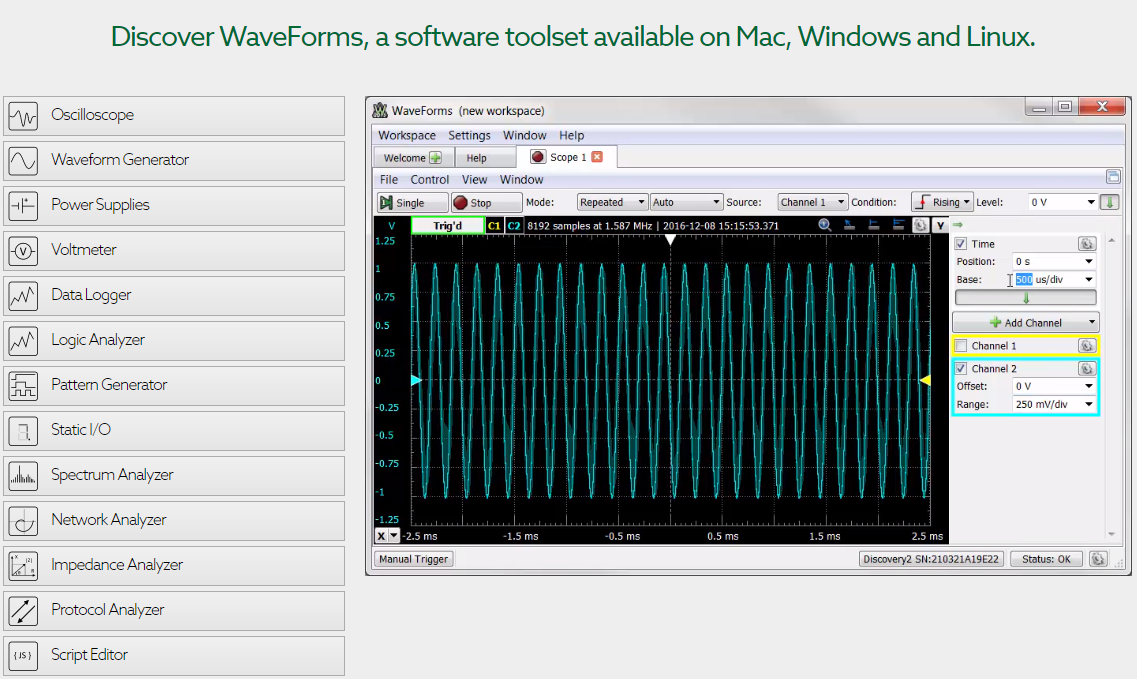Open the main Window menu next to Settings

524,136
